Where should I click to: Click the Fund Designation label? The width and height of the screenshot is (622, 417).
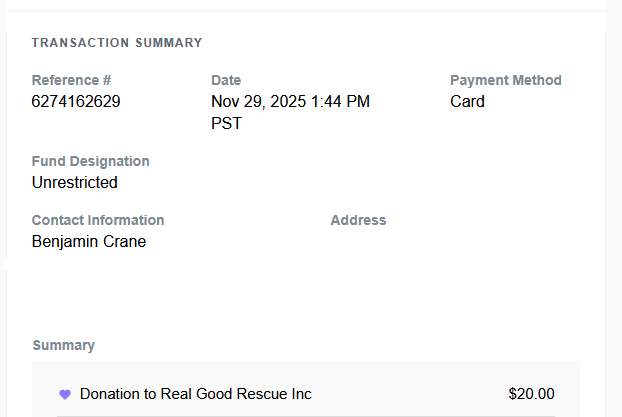click(x=90, y=161)
